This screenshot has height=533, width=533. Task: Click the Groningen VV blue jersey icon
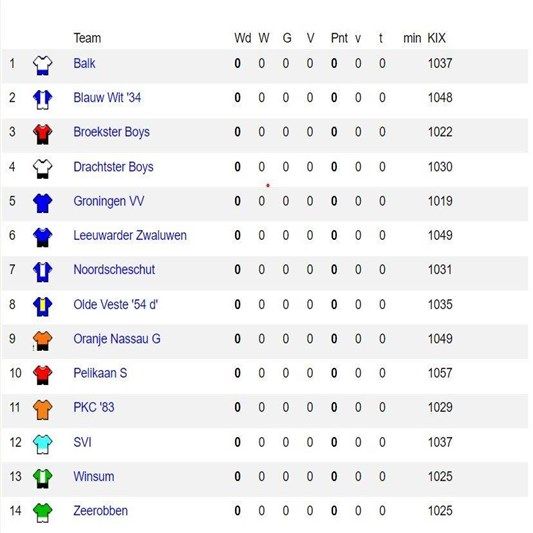[x=42, y=203]
